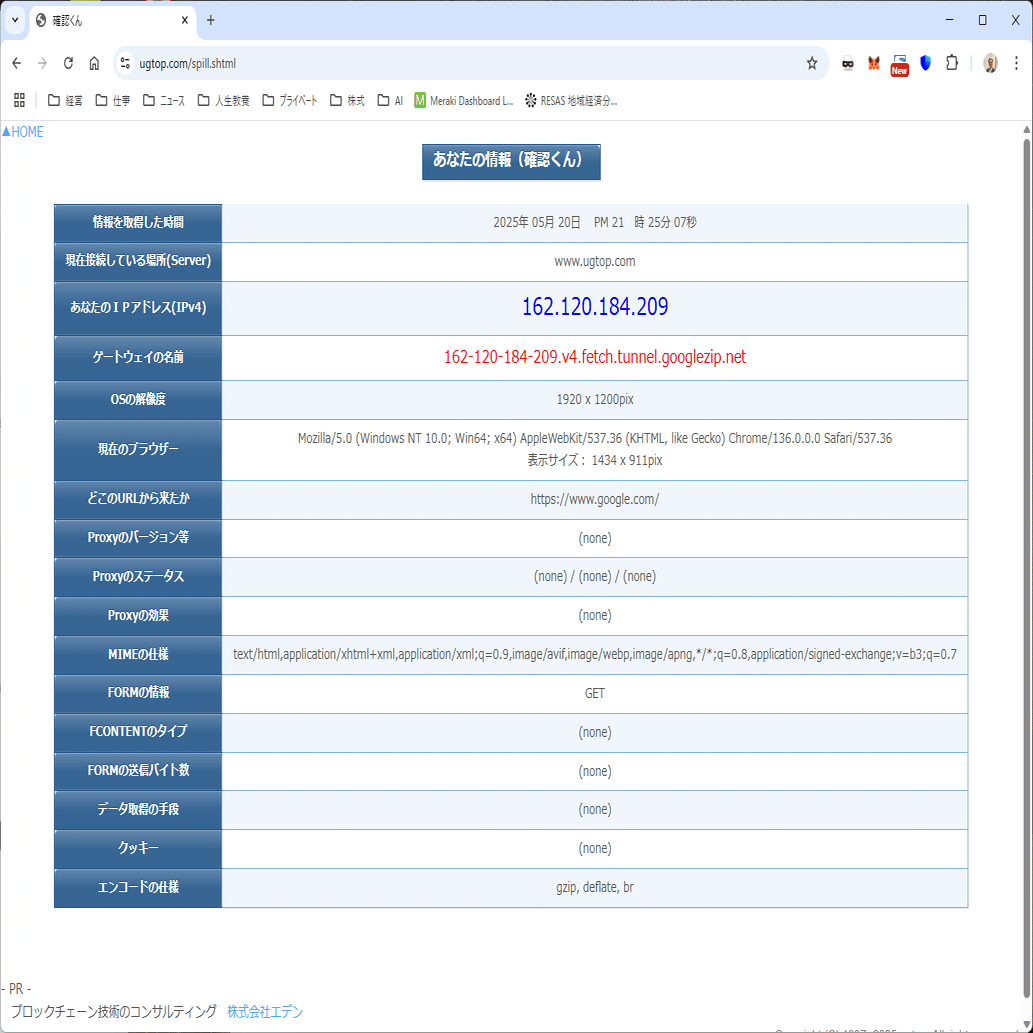Click the text/html MIME accept value
Screen dimensions: 1033x1033
[595, 654]
